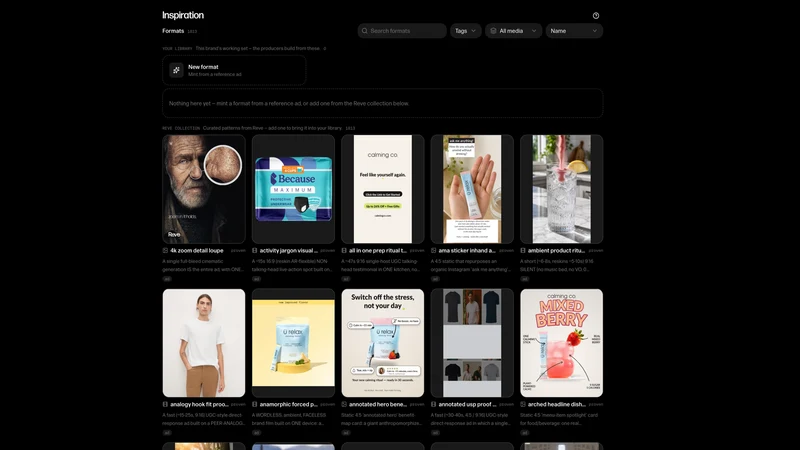Viewport: 800px width, 450px height.
Task: Click media-type icon beside ambient product ritu
Action: tap(523, 251)
